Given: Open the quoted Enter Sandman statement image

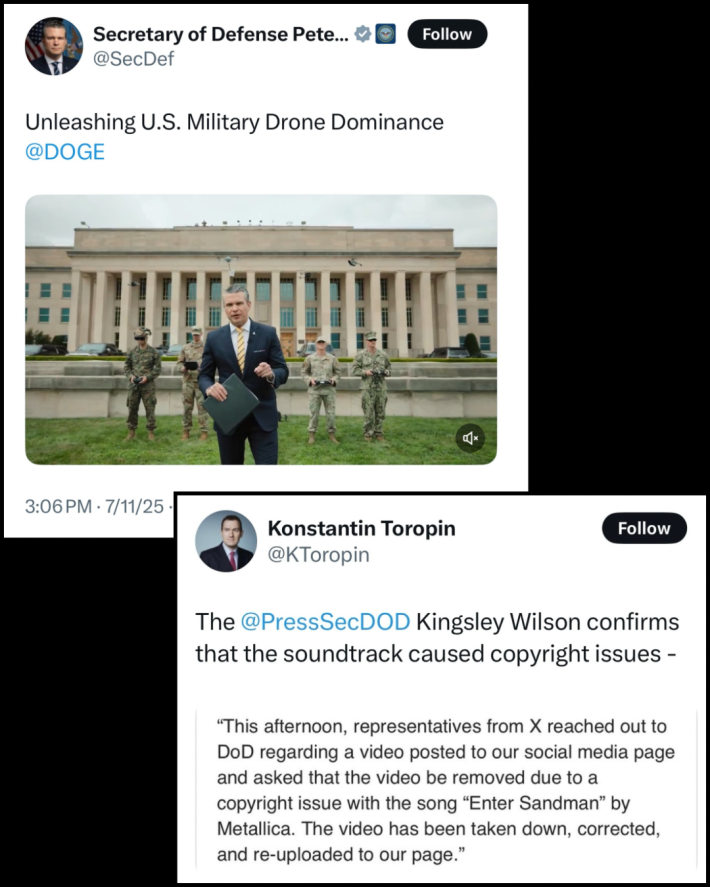Looking at the screenshot, I should 446,790.
